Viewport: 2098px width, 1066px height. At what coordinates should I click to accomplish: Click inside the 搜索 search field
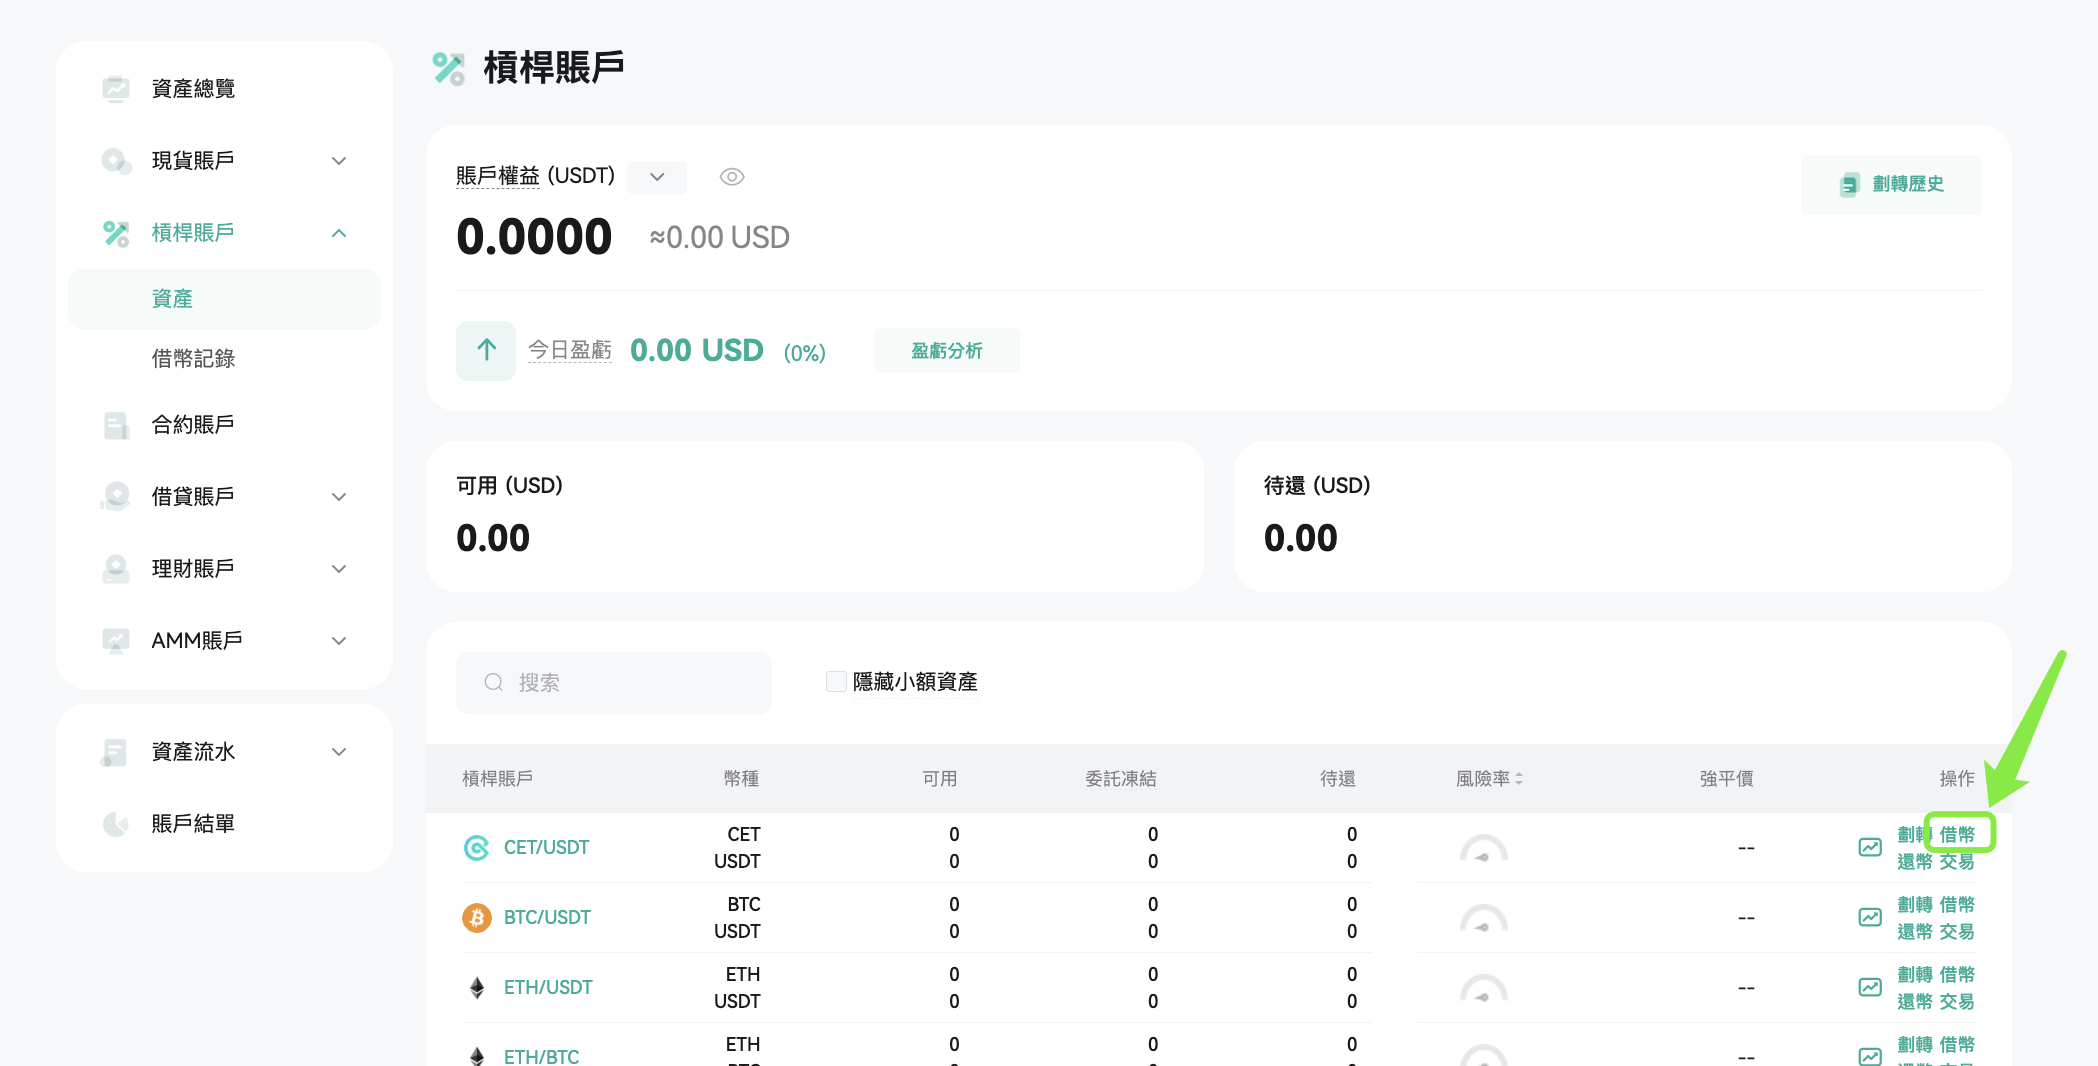click(613, 682)
